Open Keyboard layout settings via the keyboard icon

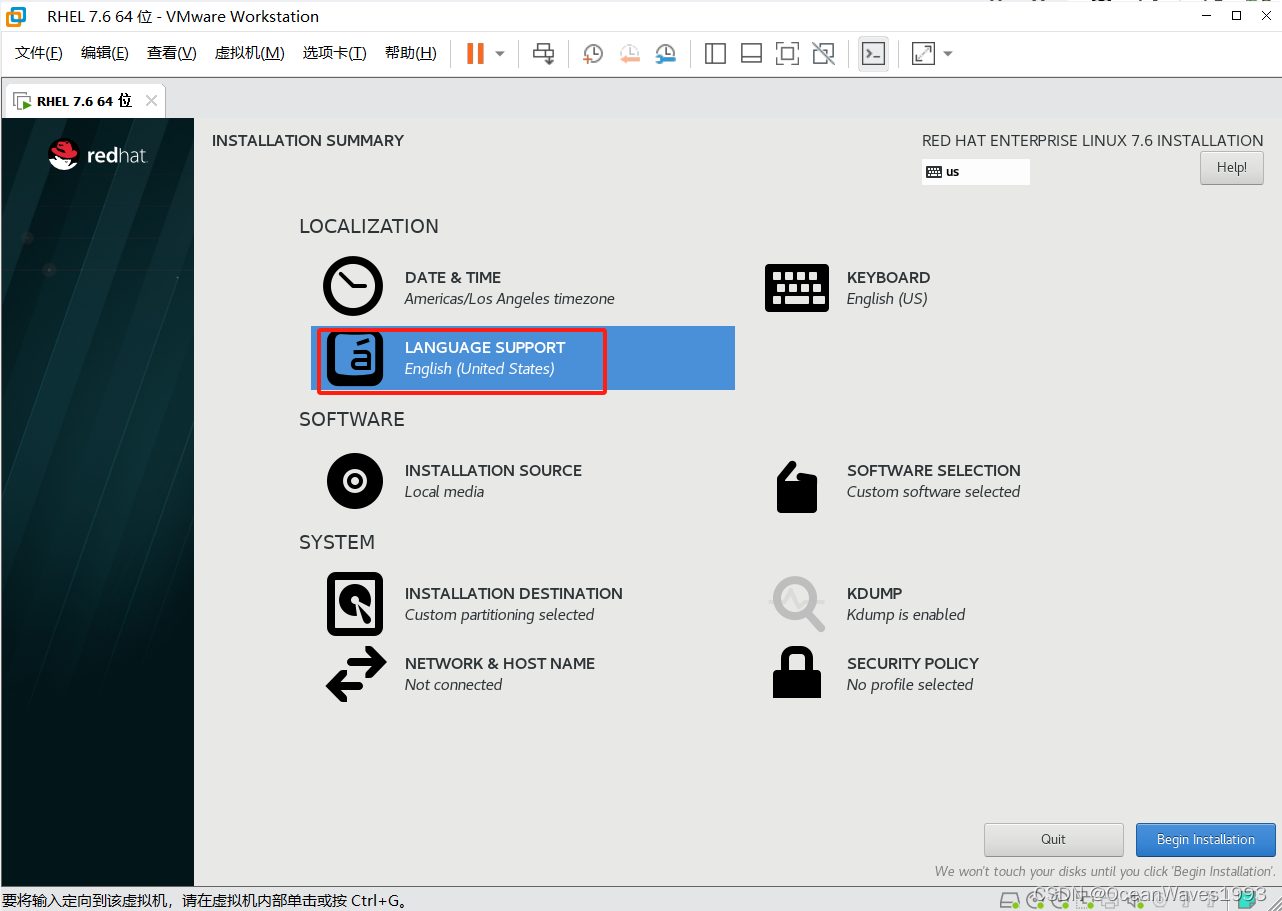[x=797, y=288]
